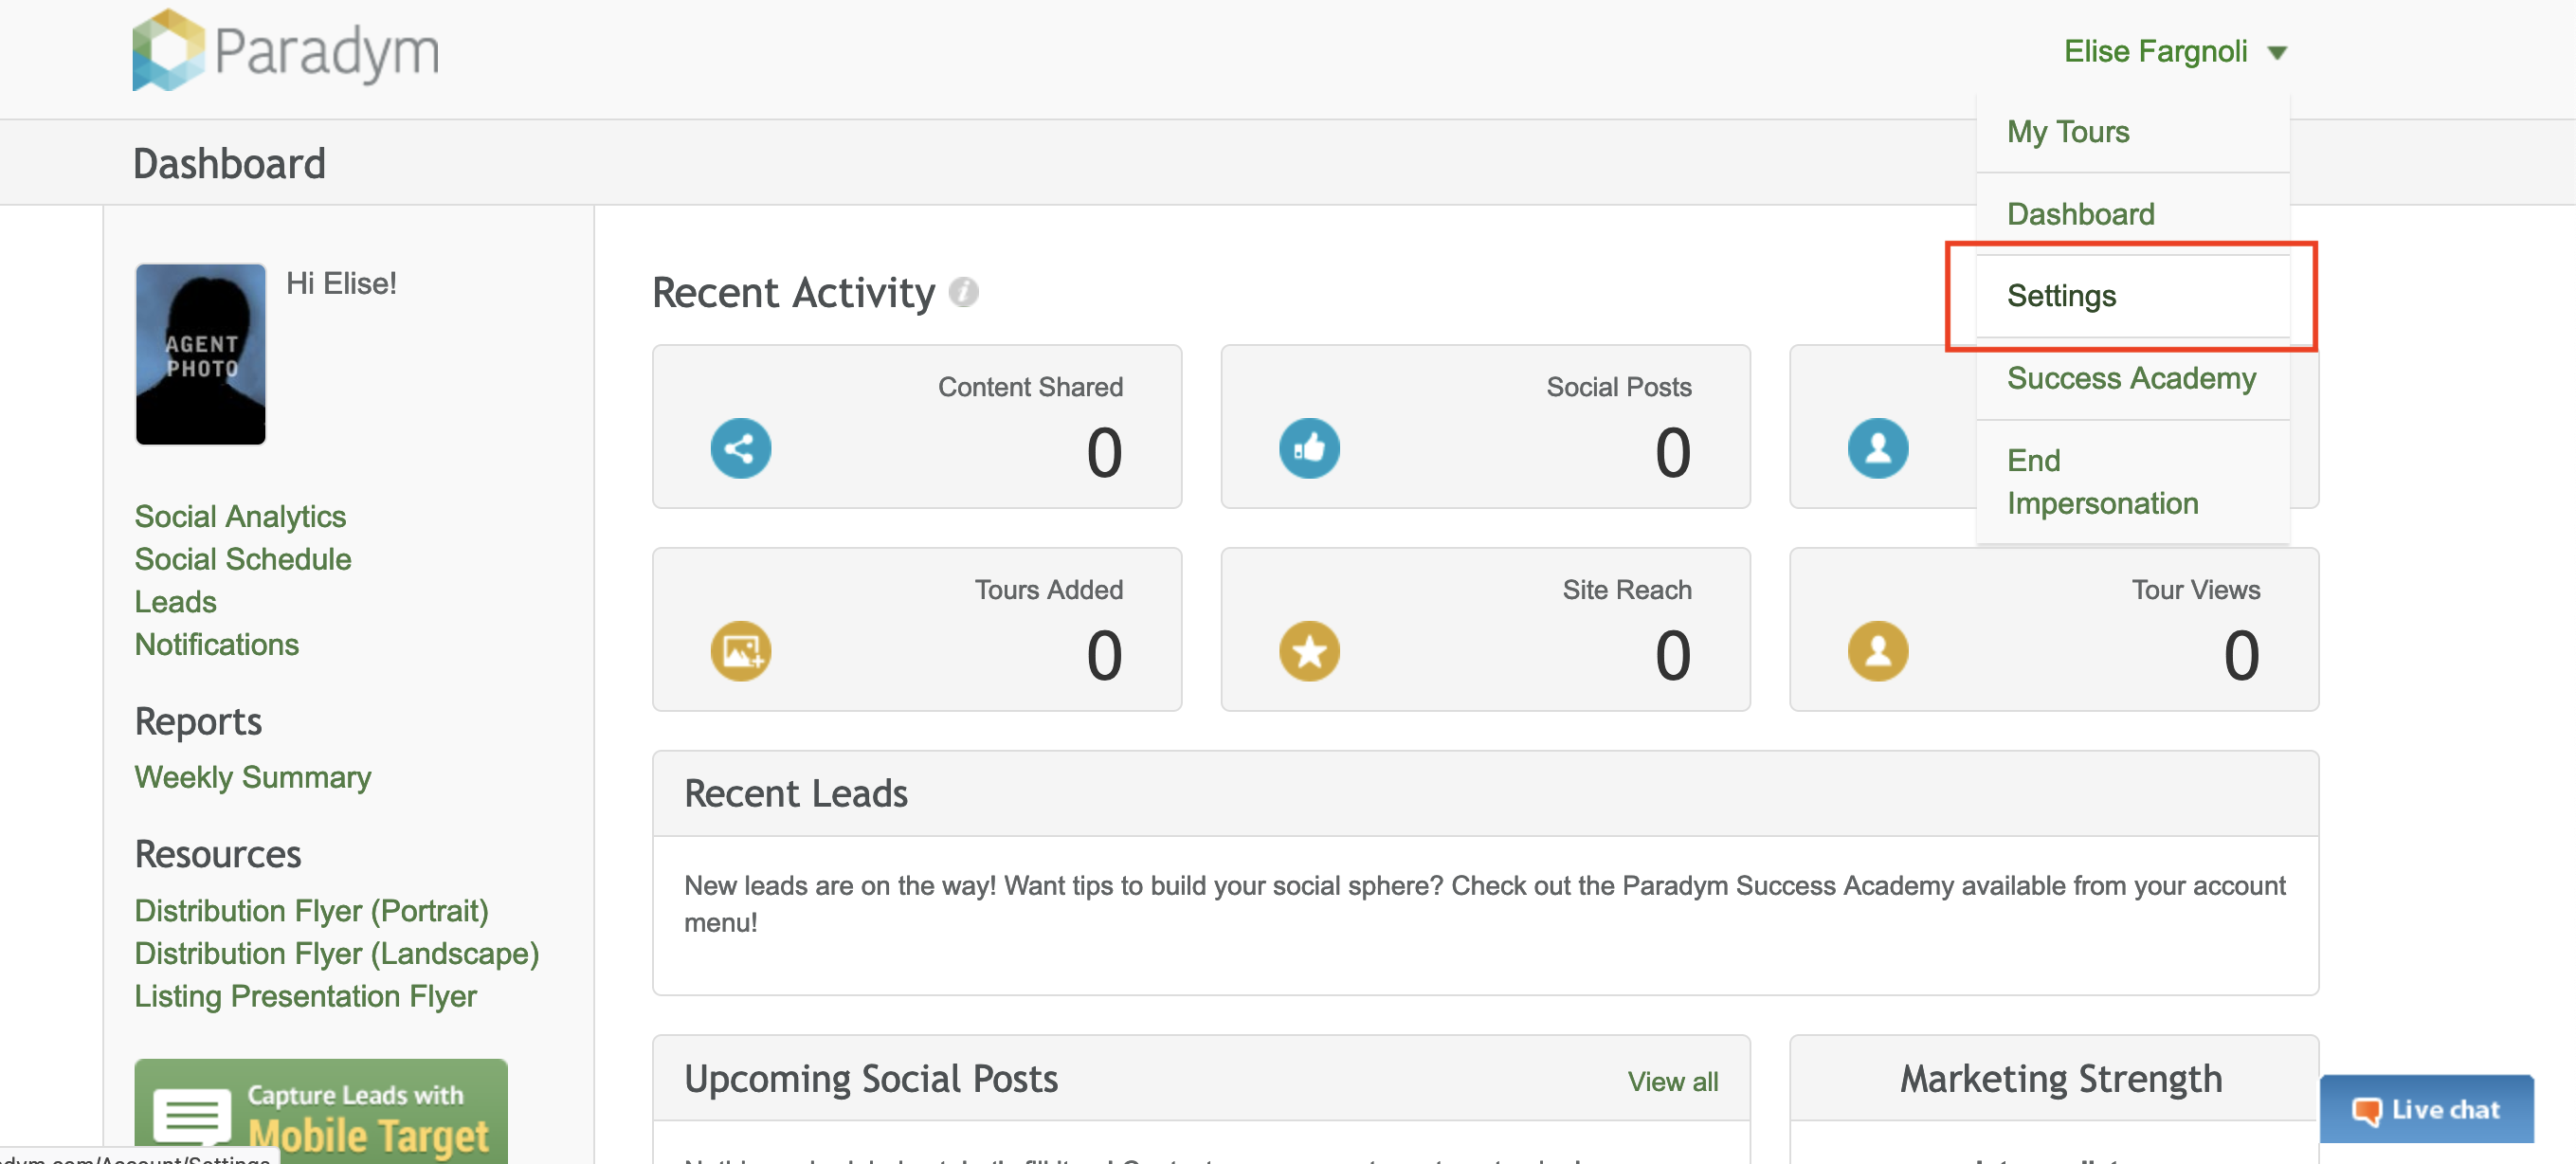Click View all upcoming social posts
Viewport: 2576px width, 1164px height.
(1672, 1081)
